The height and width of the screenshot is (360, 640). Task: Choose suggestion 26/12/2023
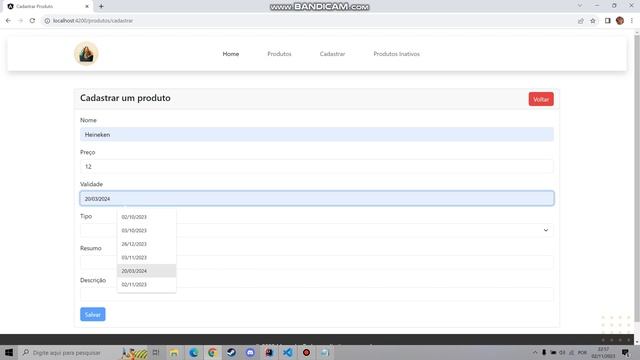tap(147, 244)
